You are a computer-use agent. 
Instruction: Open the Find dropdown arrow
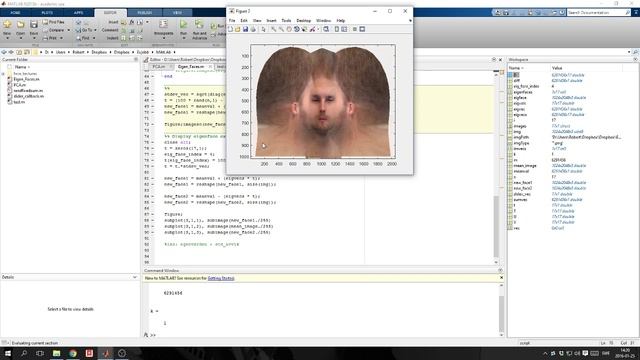(x=94, y=38)
